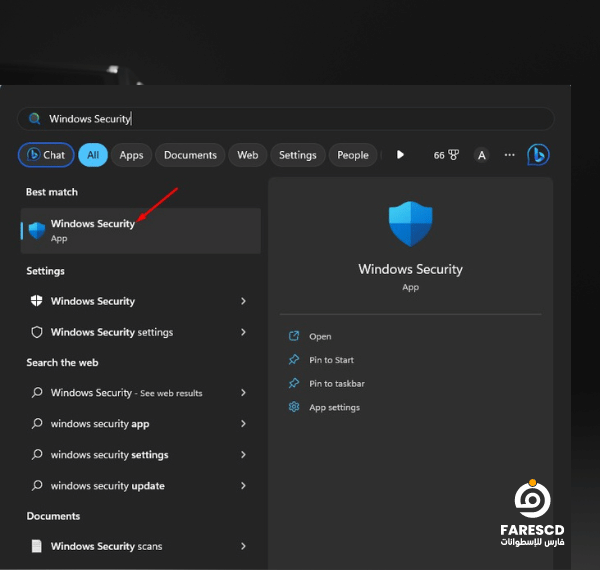Click the search icon beside windows security update
Image resolution: width=600 pixels, height=570 pixels.
click(x=37, y=485)
